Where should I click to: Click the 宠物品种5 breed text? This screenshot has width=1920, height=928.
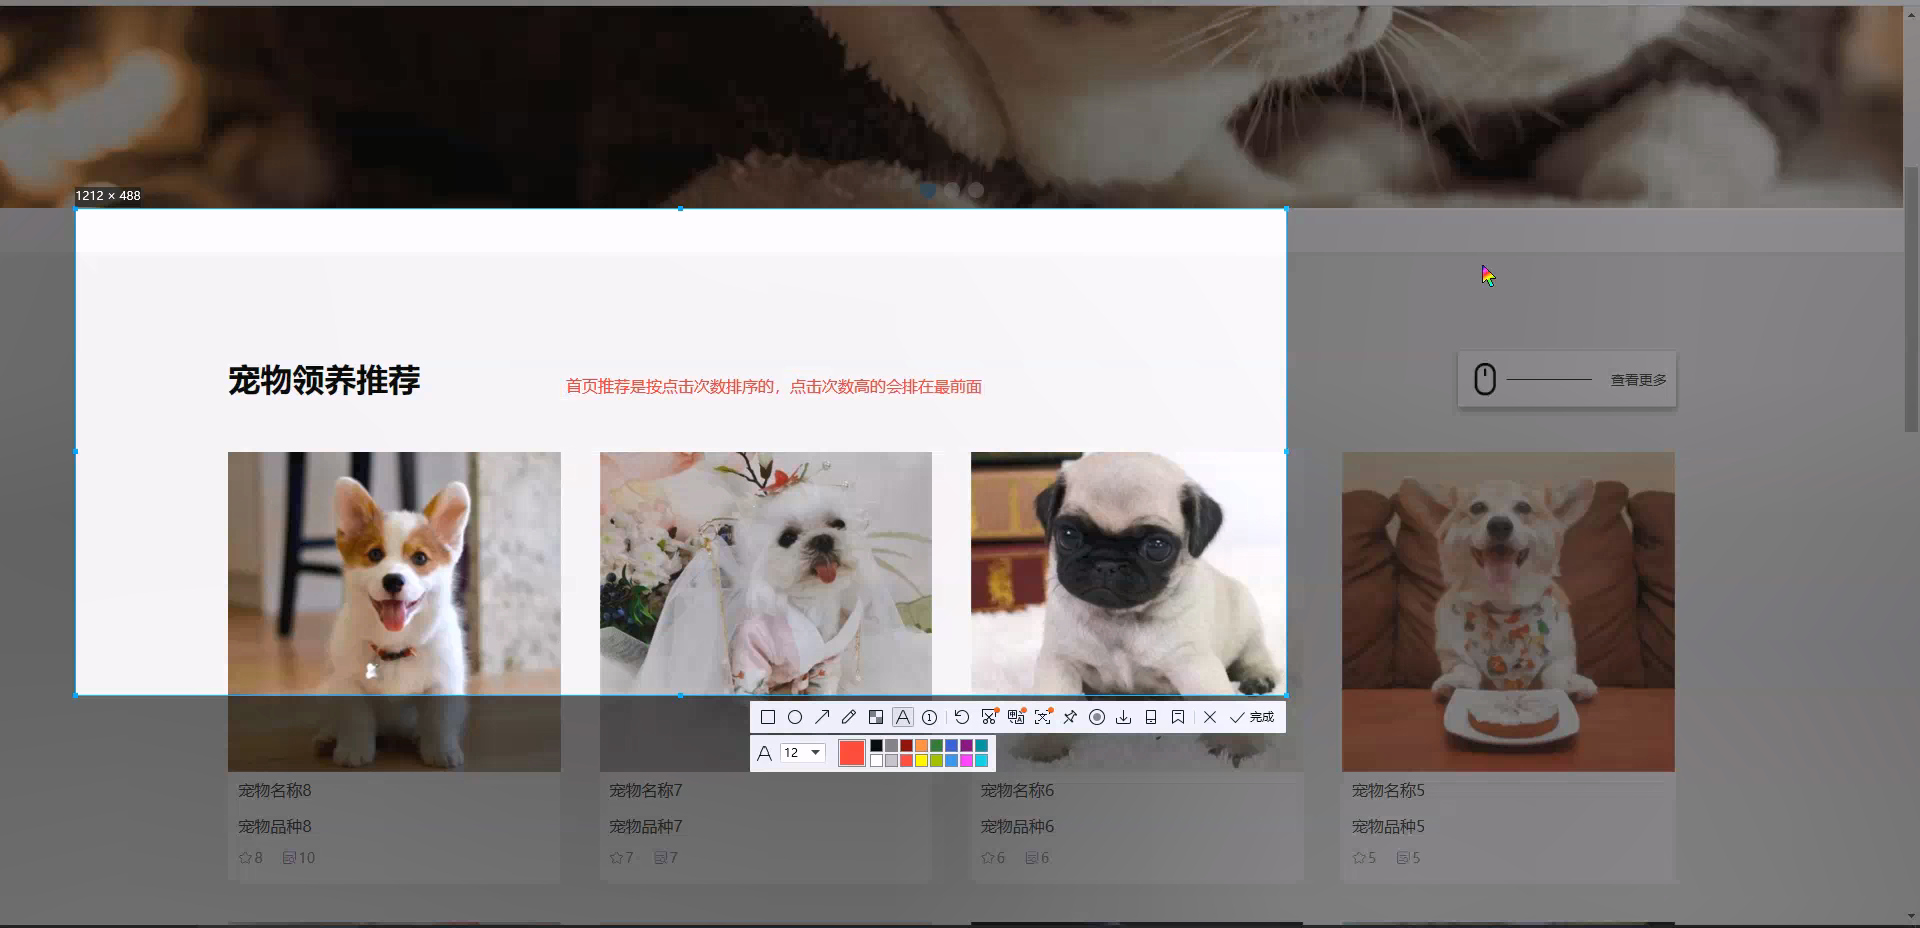click(x=1388, y=826)
